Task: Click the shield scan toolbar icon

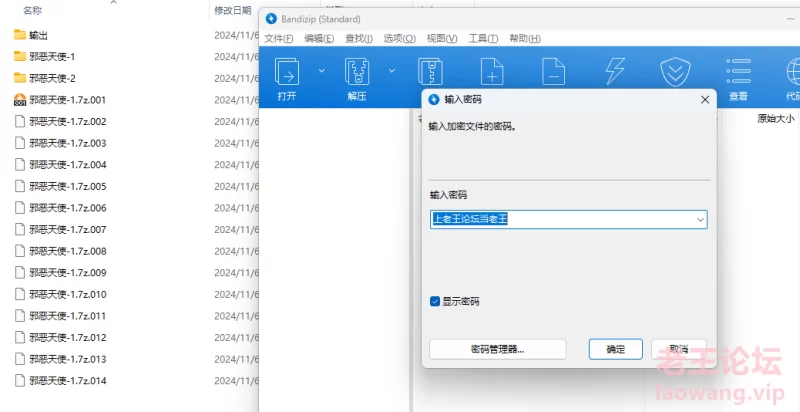Action: [x=676, y=72]
